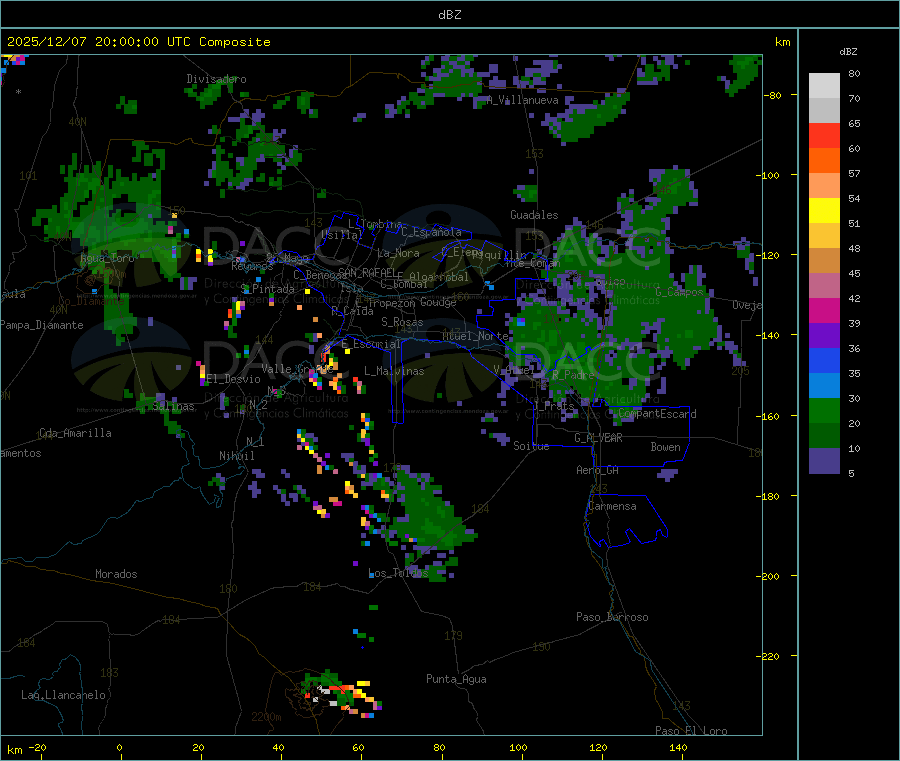Viewport: 900px width, 761px height.
Task: Click the bright yellow legend color swatch
Action: tap(824, 211)
